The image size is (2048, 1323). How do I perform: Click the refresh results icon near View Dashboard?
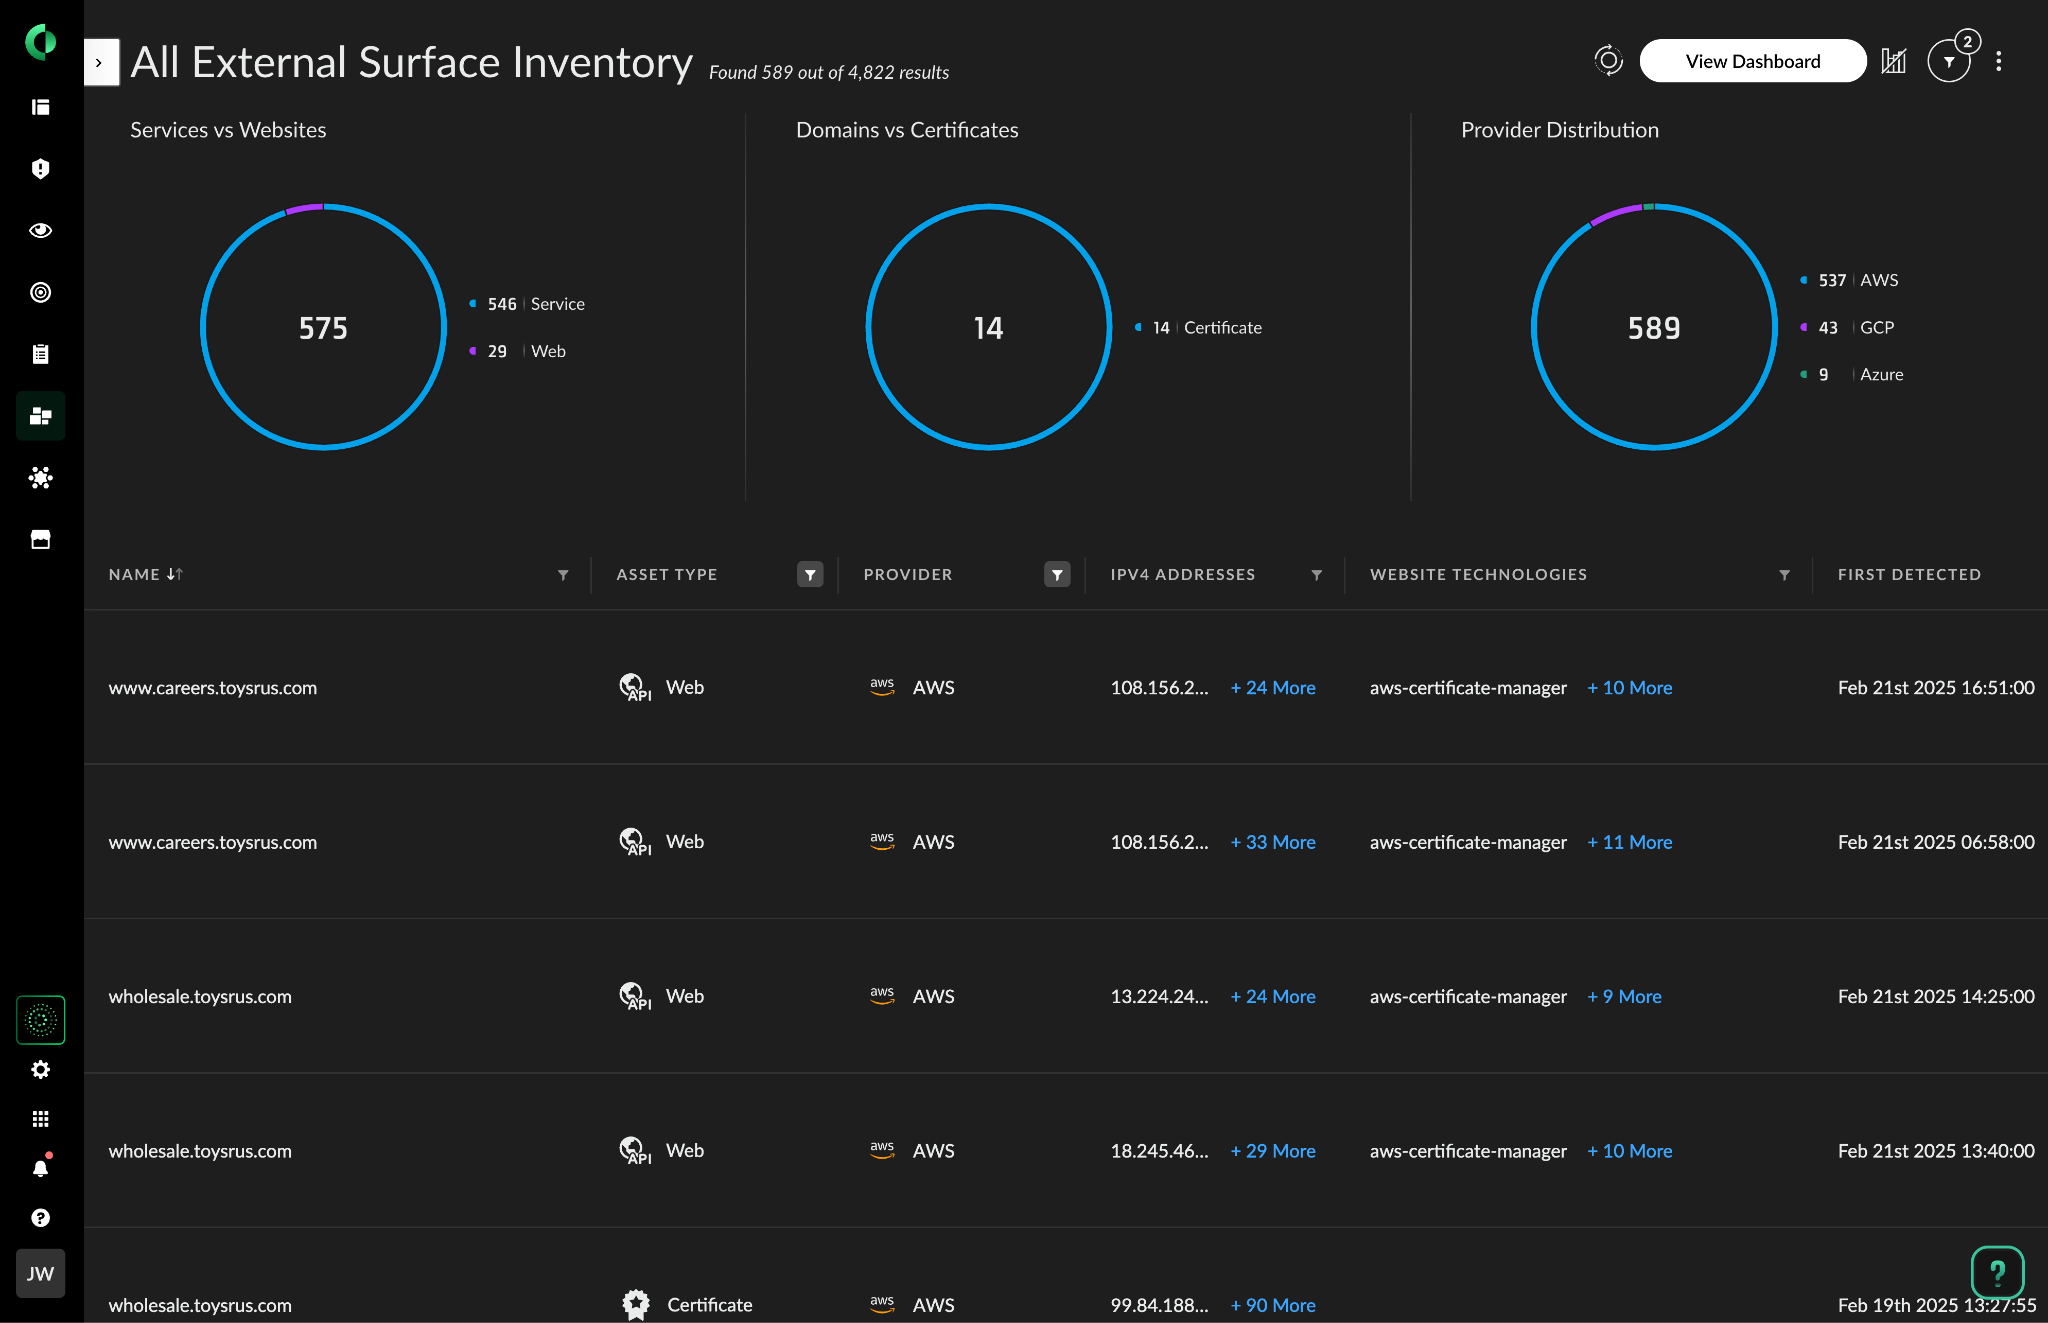[1607, 60]
